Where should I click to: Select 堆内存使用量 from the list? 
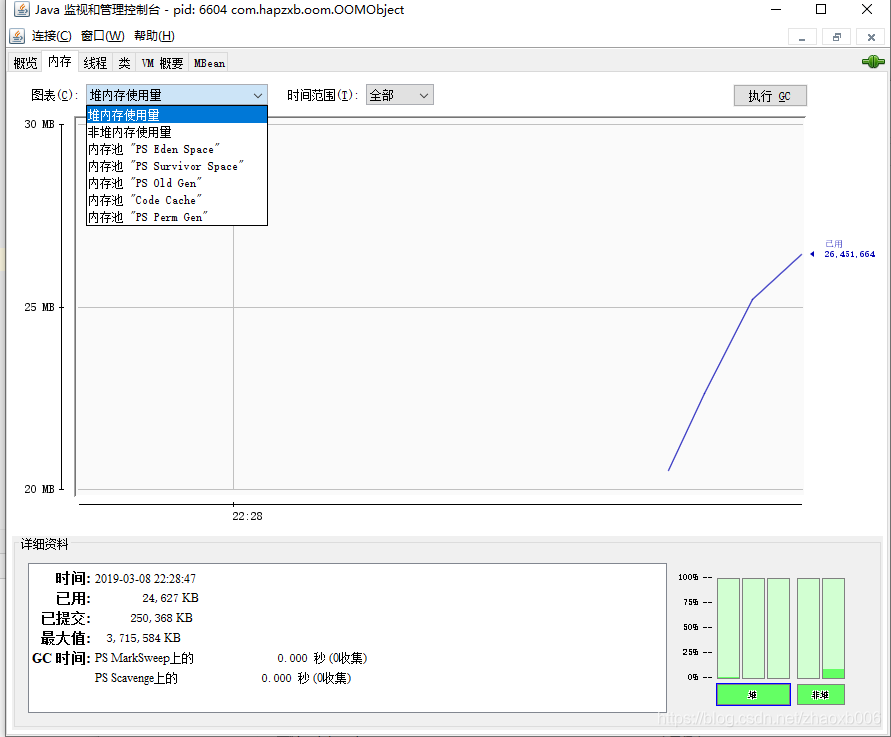177,115
